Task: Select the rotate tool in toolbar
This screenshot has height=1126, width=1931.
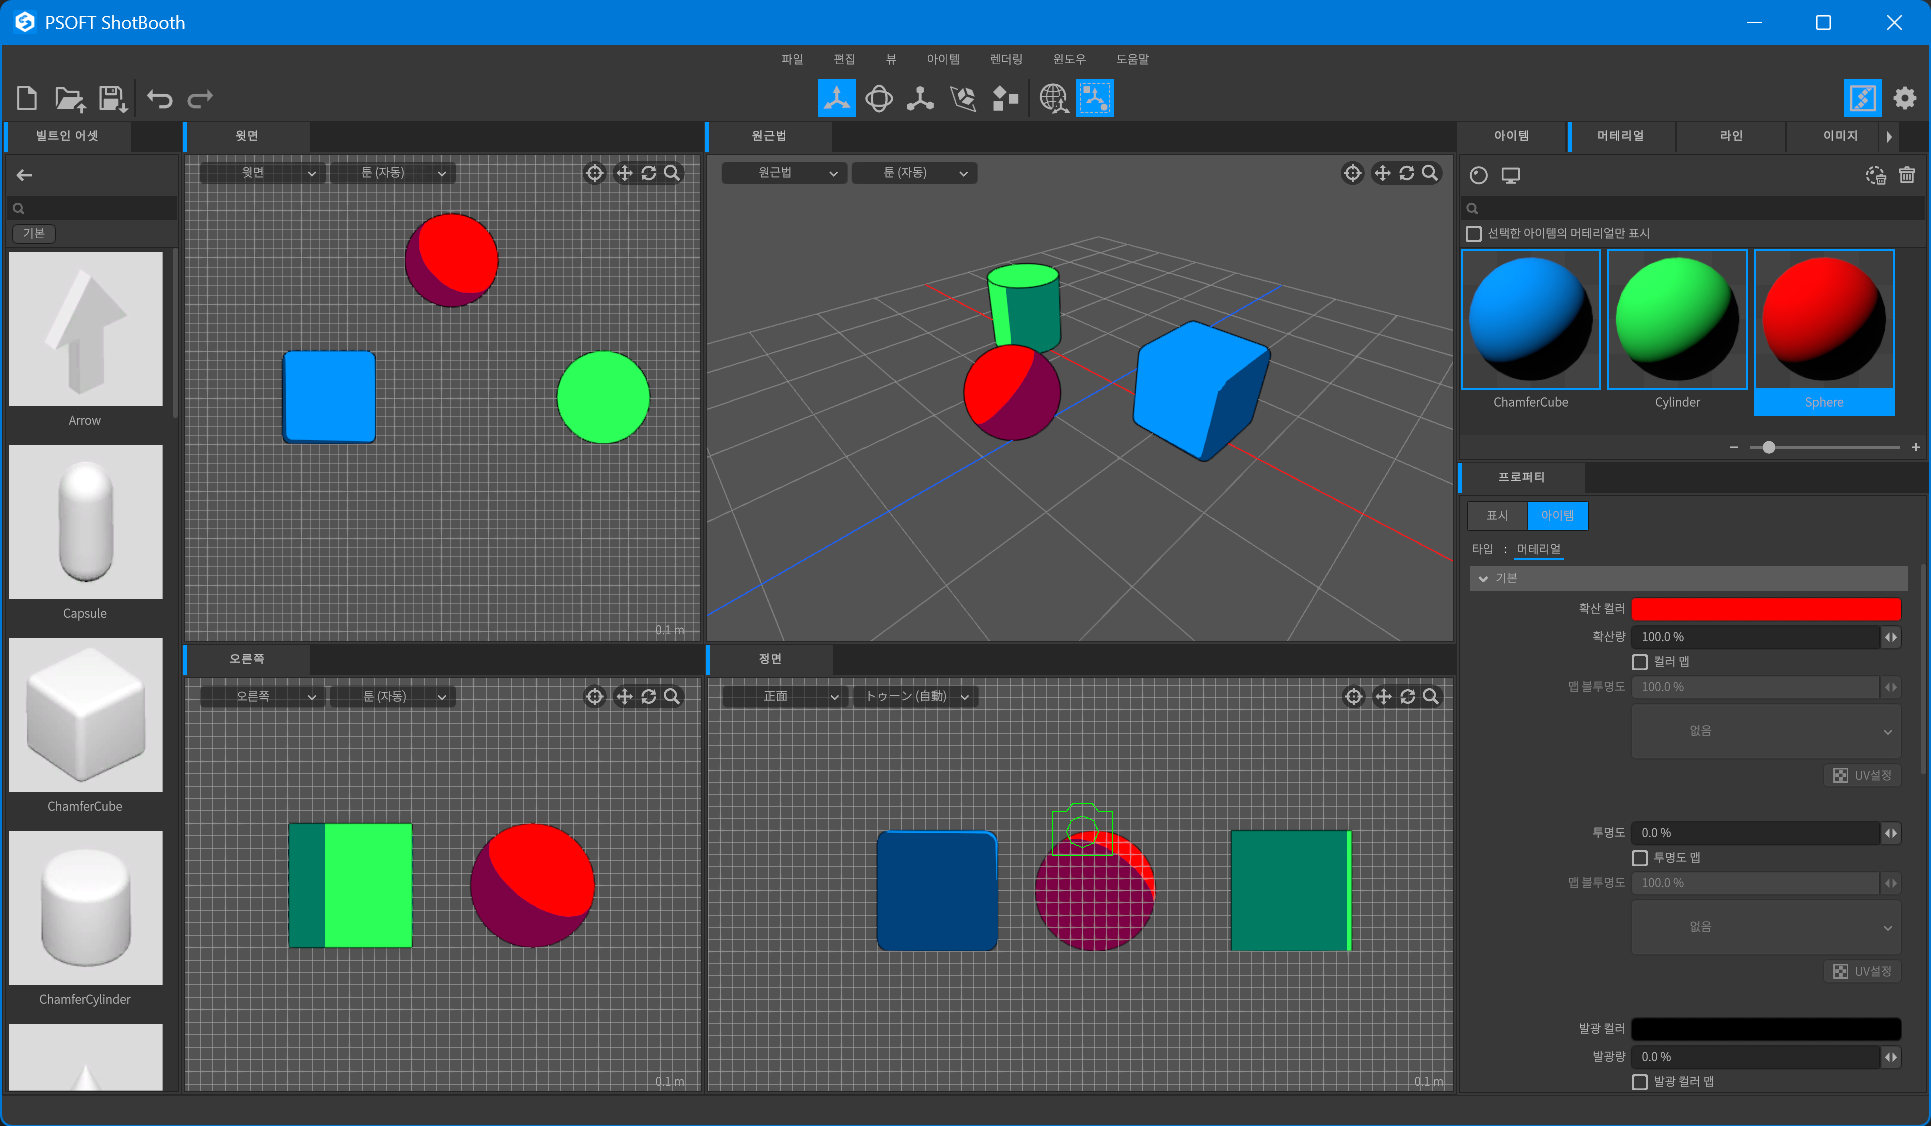Action: point(879,98)
